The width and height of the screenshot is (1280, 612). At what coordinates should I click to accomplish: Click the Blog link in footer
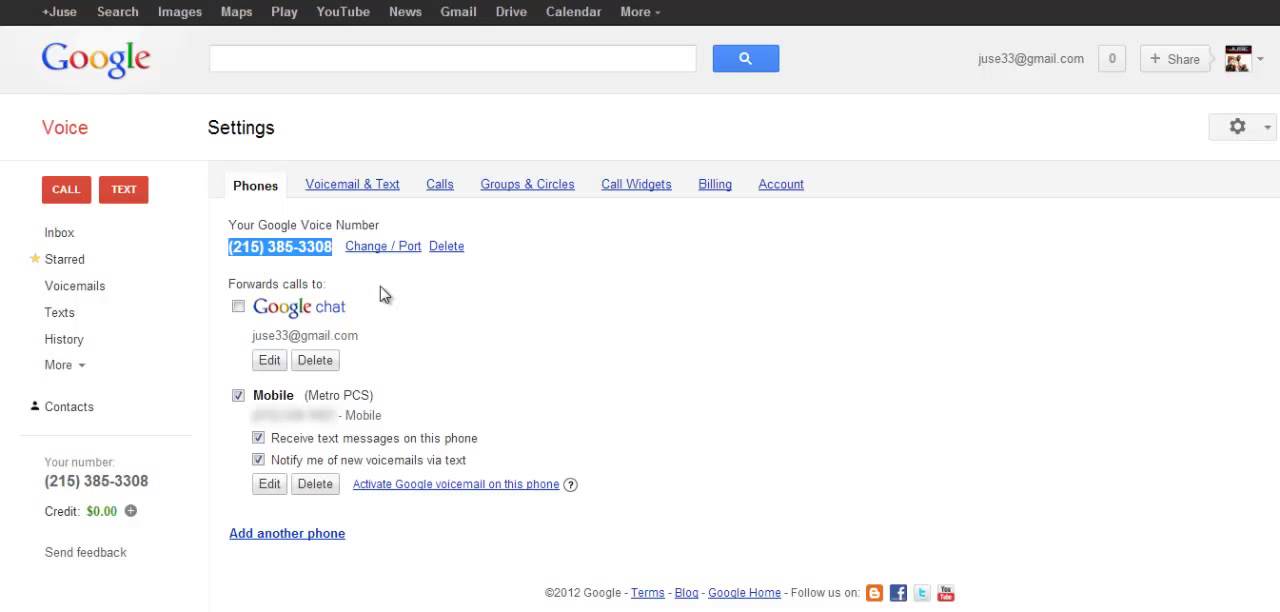pos(686,593)
